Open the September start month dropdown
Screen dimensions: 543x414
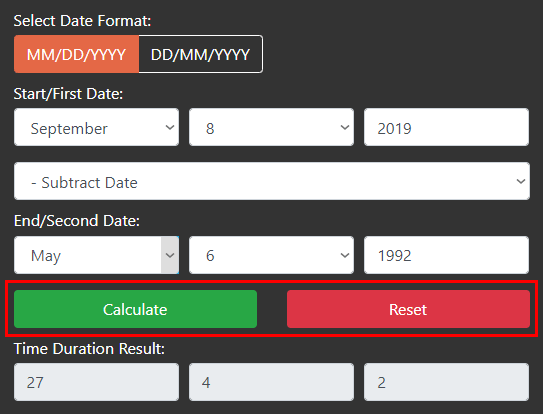point(96,127)
